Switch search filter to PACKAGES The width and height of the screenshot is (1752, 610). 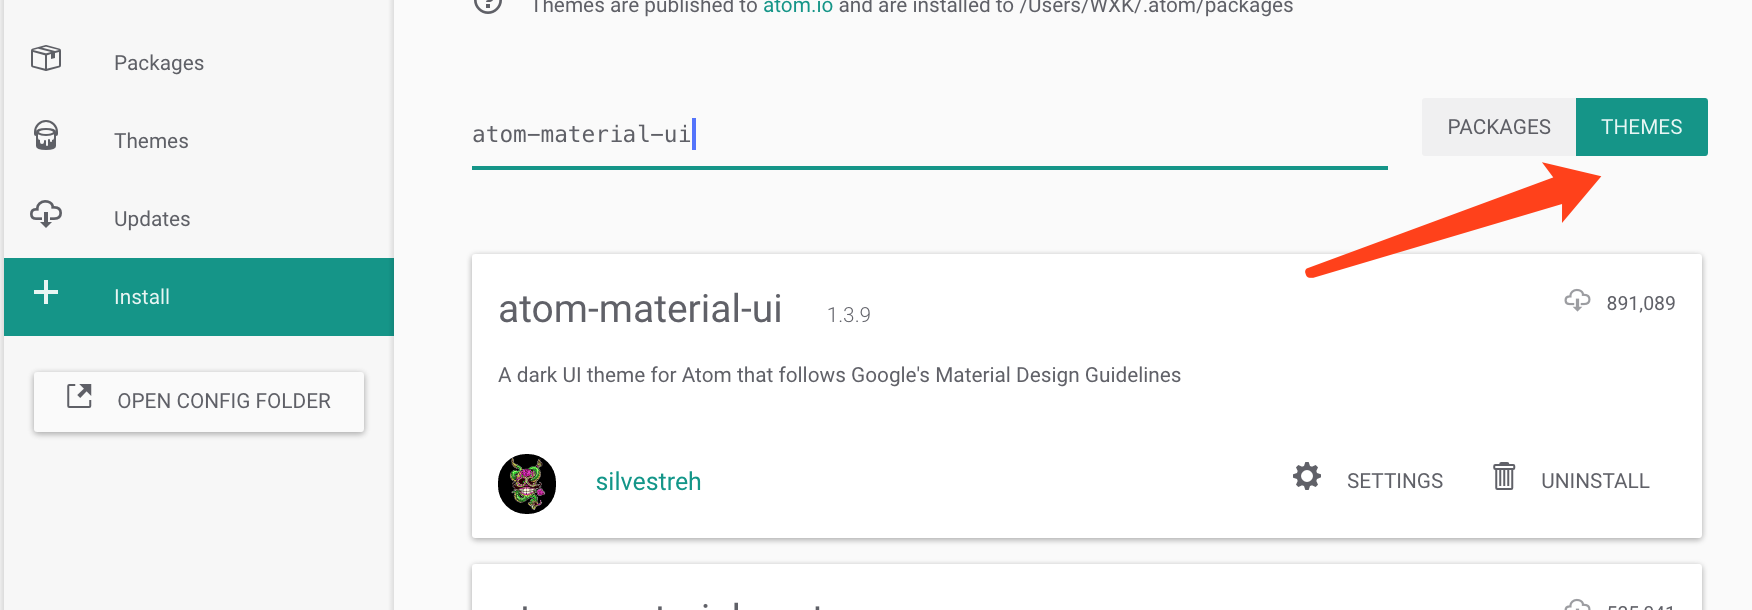(1498, 127)
